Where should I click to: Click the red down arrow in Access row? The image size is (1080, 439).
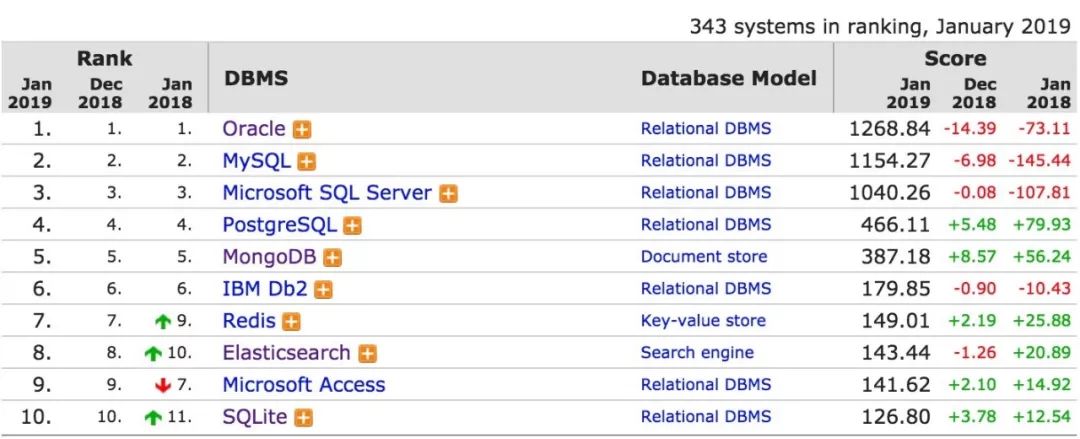(163, 386)
